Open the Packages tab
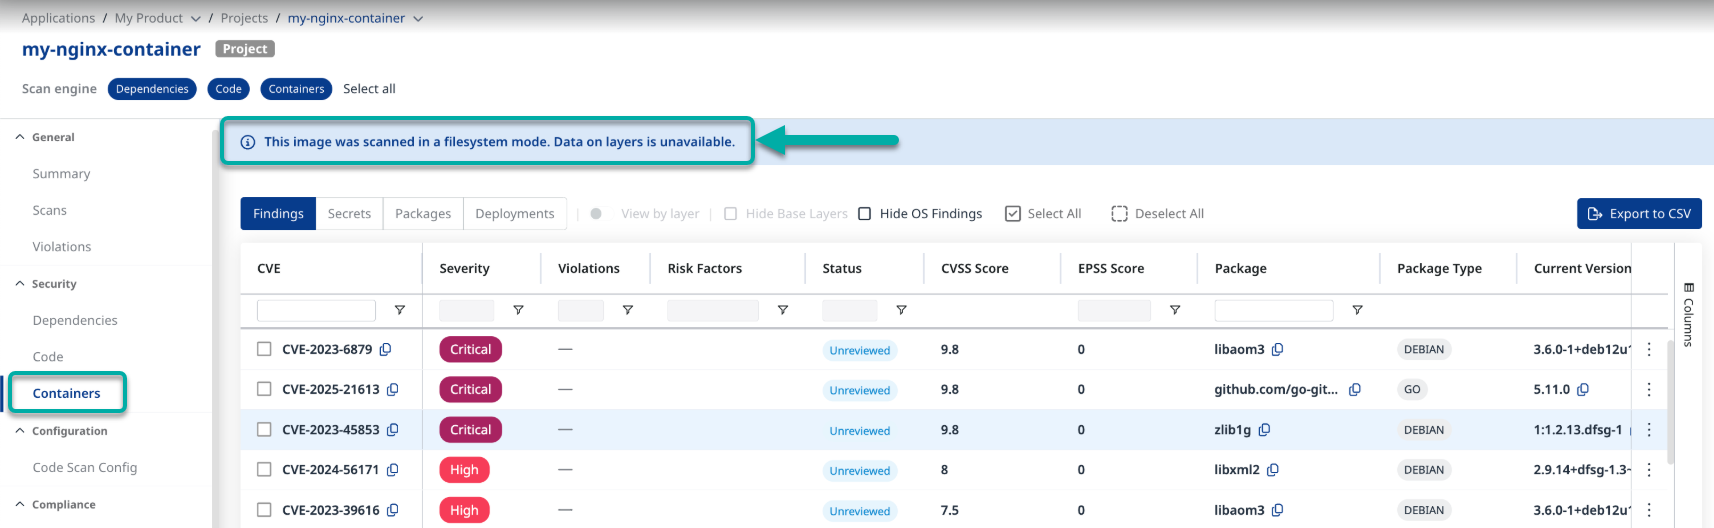Image resolution: width=1714 pixels, height=528 pixels. coord(423,214)
